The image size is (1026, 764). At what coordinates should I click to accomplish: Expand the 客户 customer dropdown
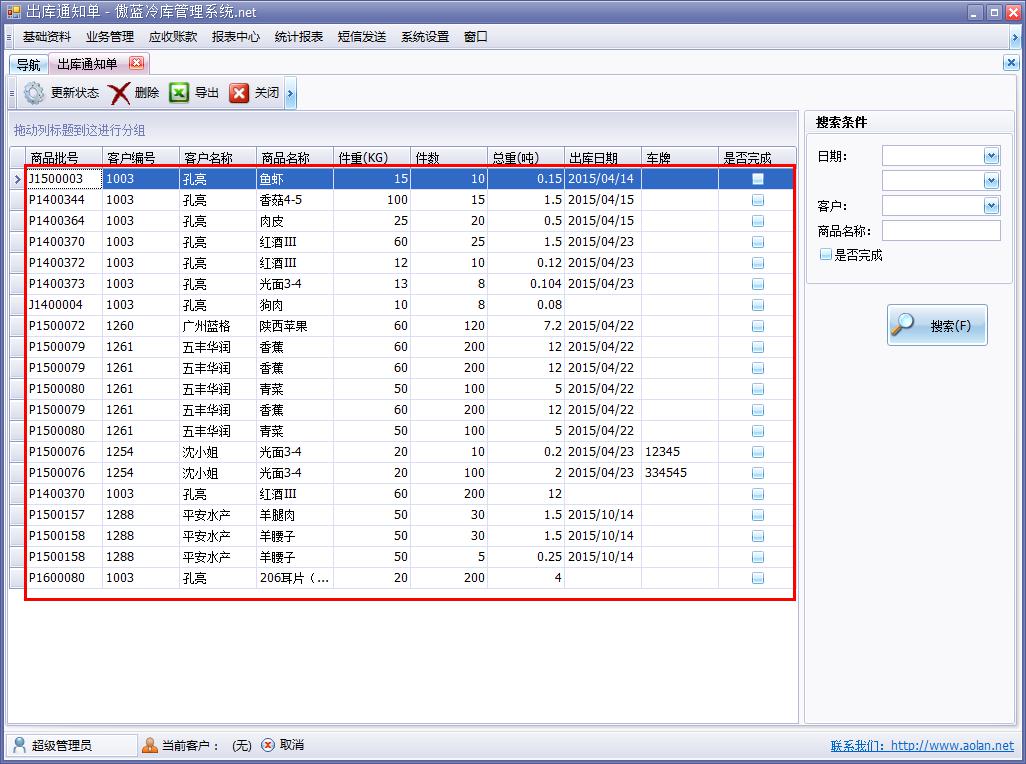(x=991, y=206)
